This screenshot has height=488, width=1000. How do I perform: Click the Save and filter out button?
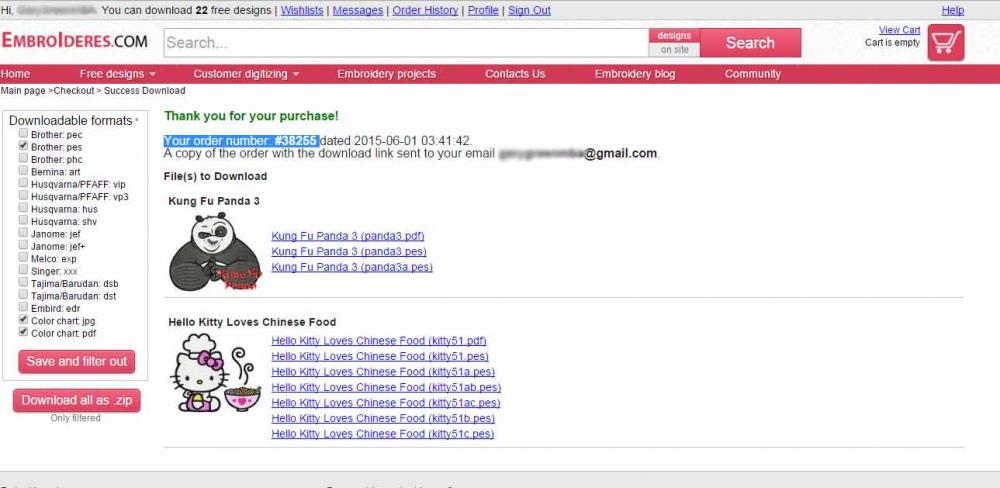(77, 361)
